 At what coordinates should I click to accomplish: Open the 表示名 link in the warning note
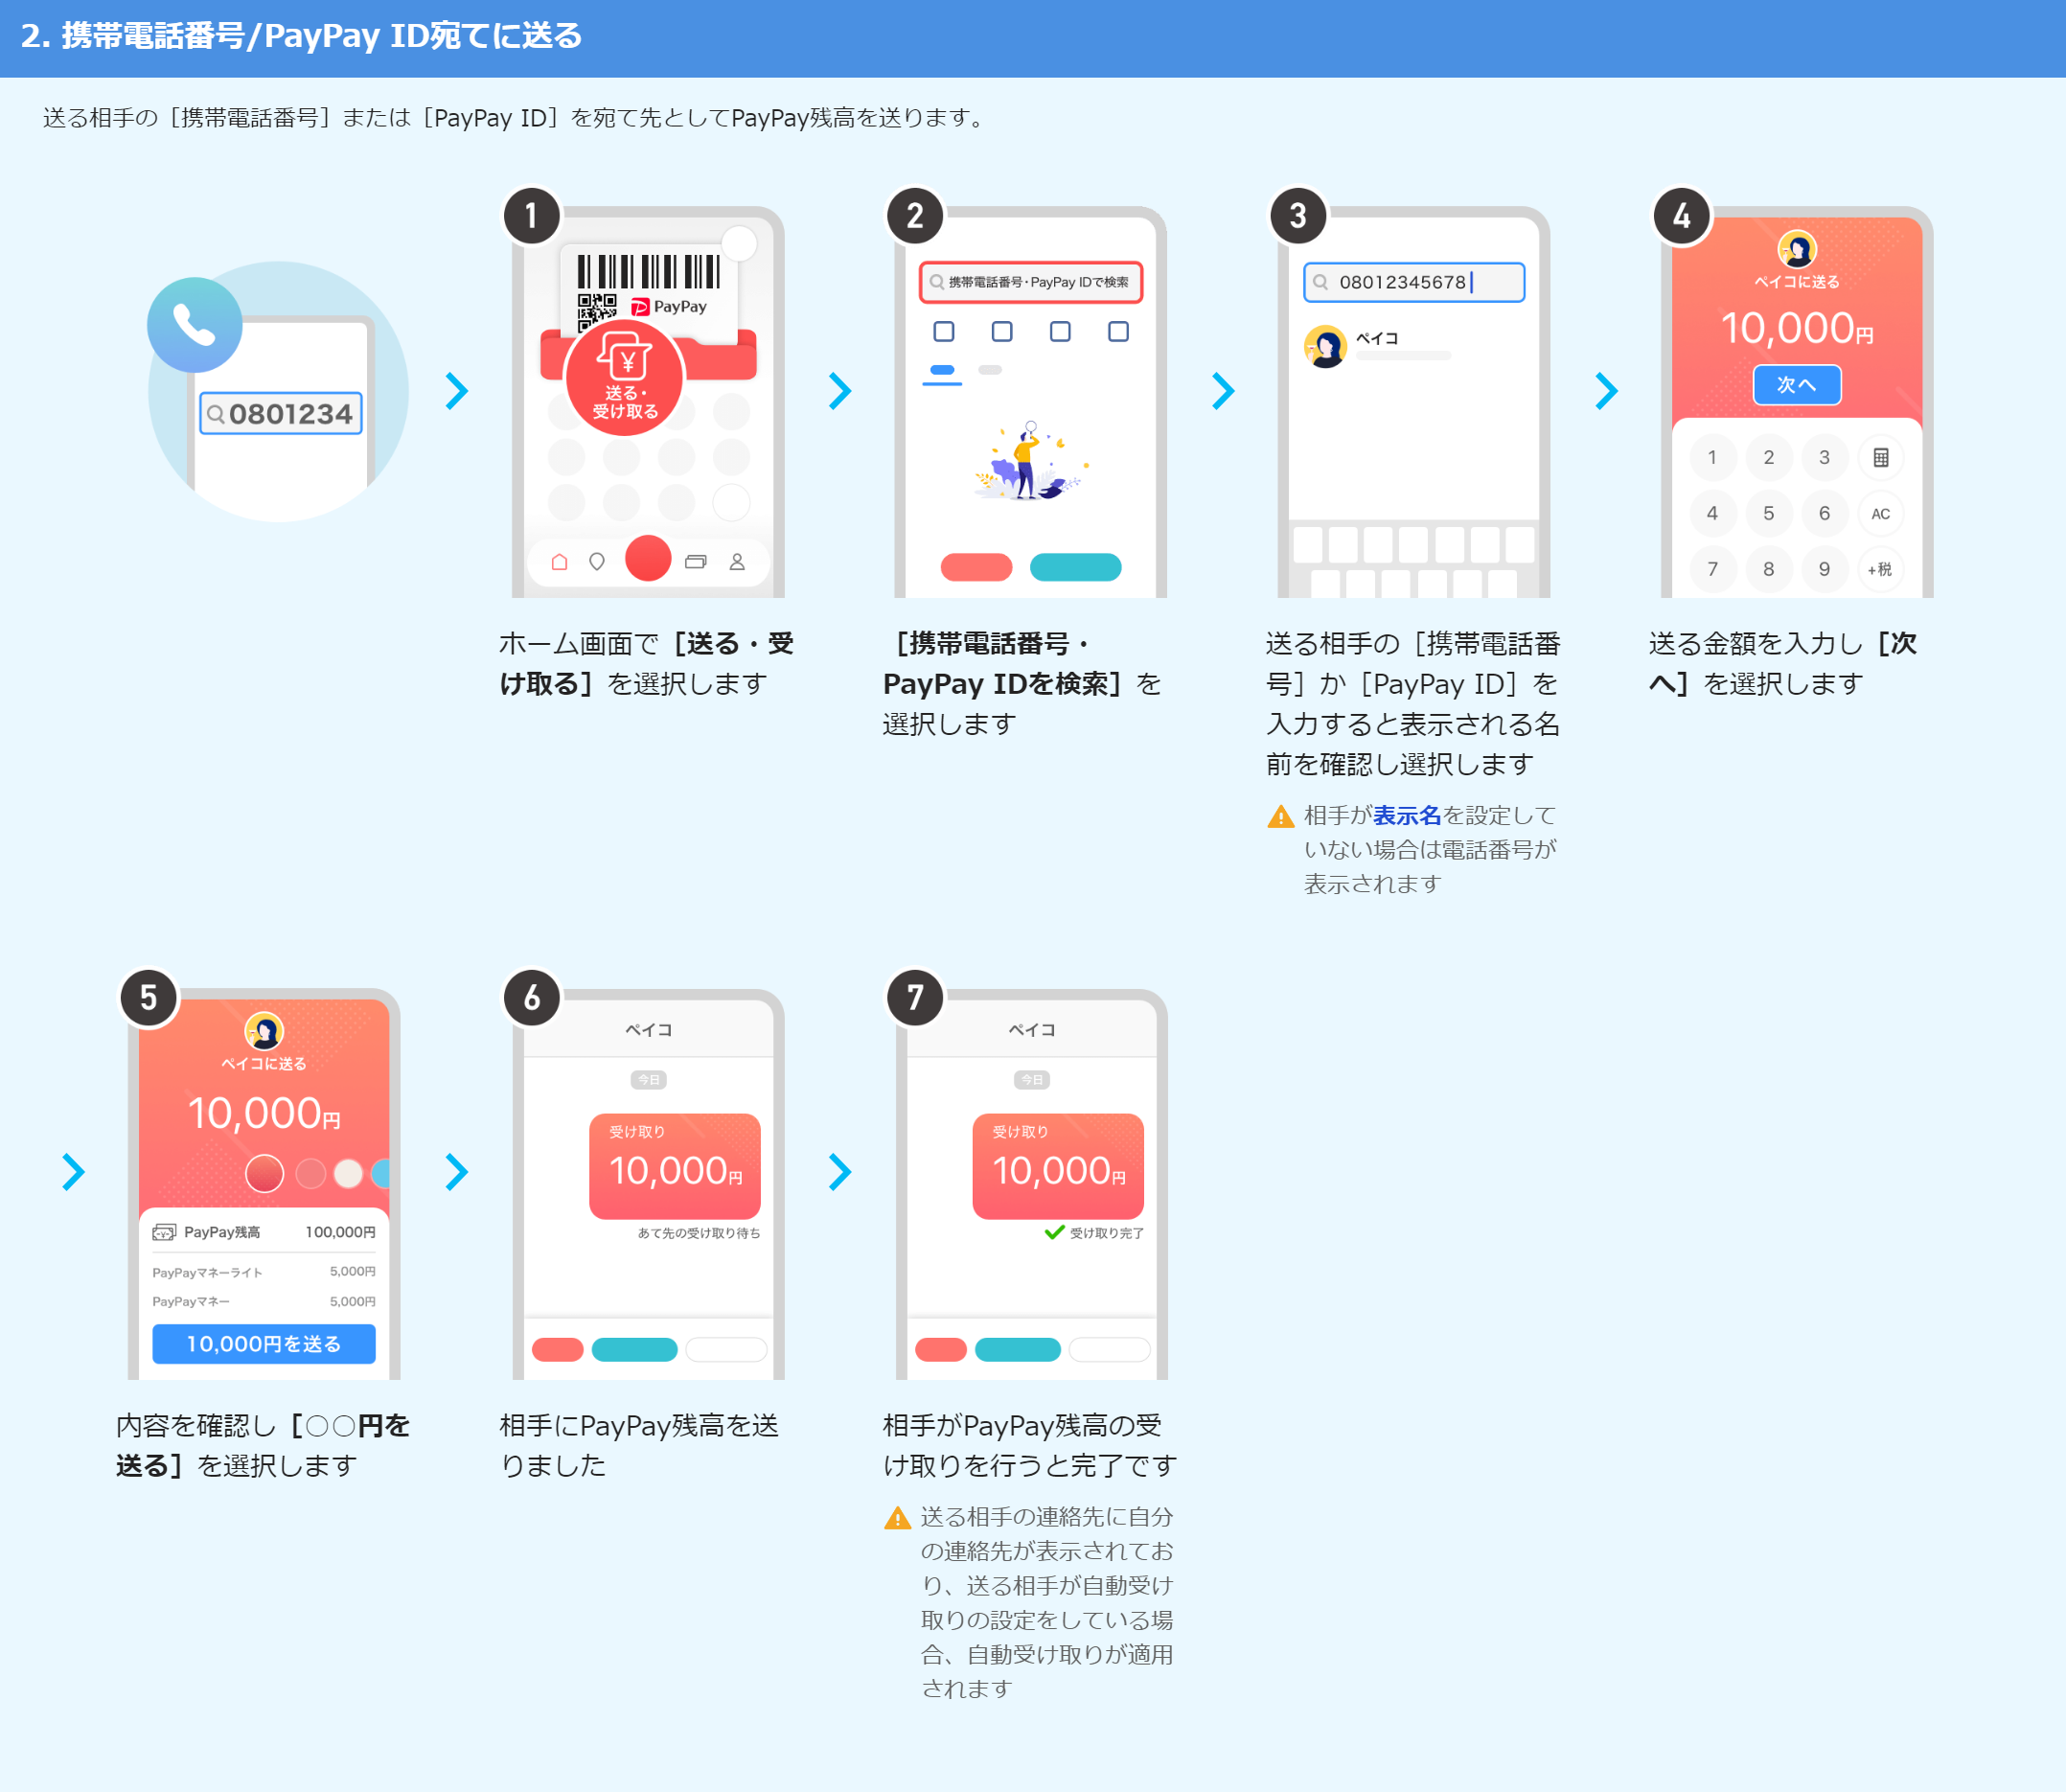click(1406, 815)
